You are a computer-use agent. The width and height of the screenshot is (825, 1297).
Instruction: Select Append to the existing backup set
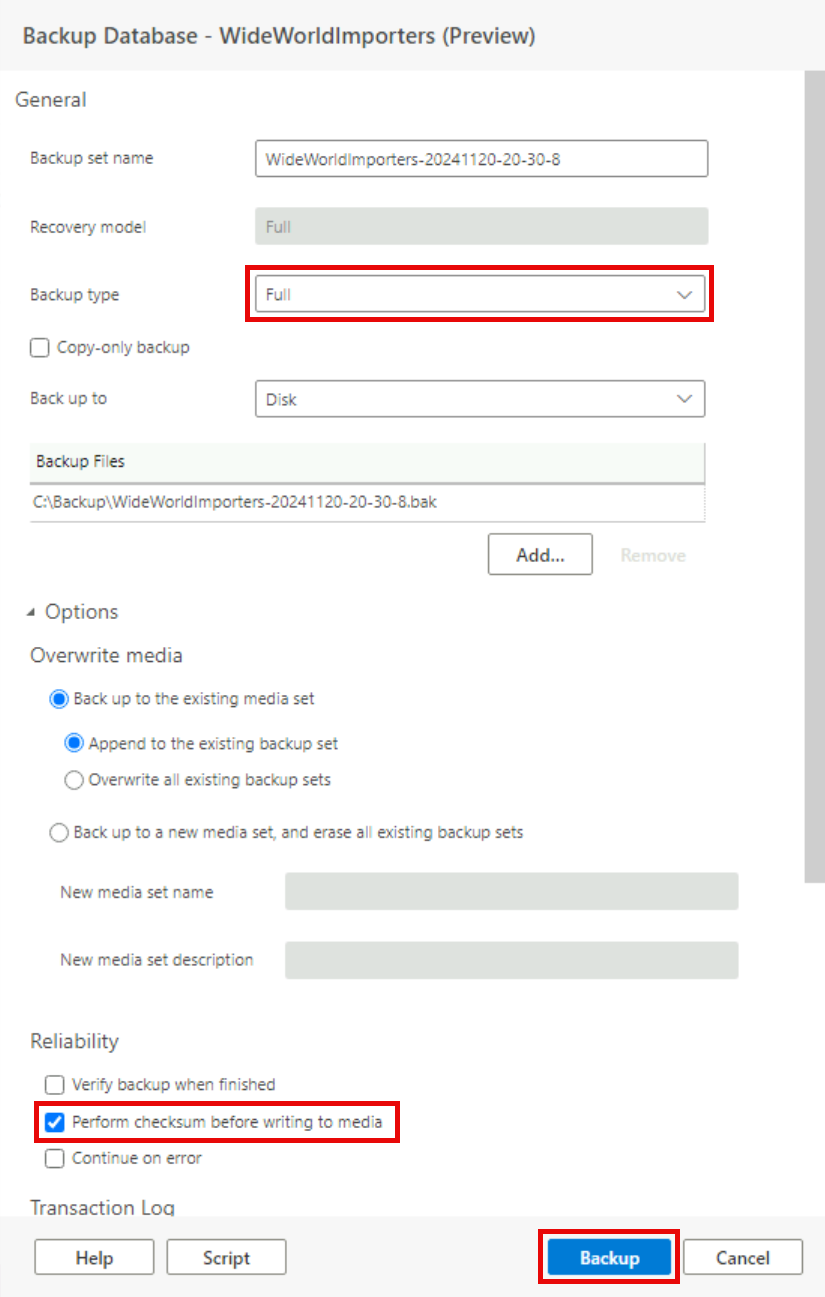[74, 744]
